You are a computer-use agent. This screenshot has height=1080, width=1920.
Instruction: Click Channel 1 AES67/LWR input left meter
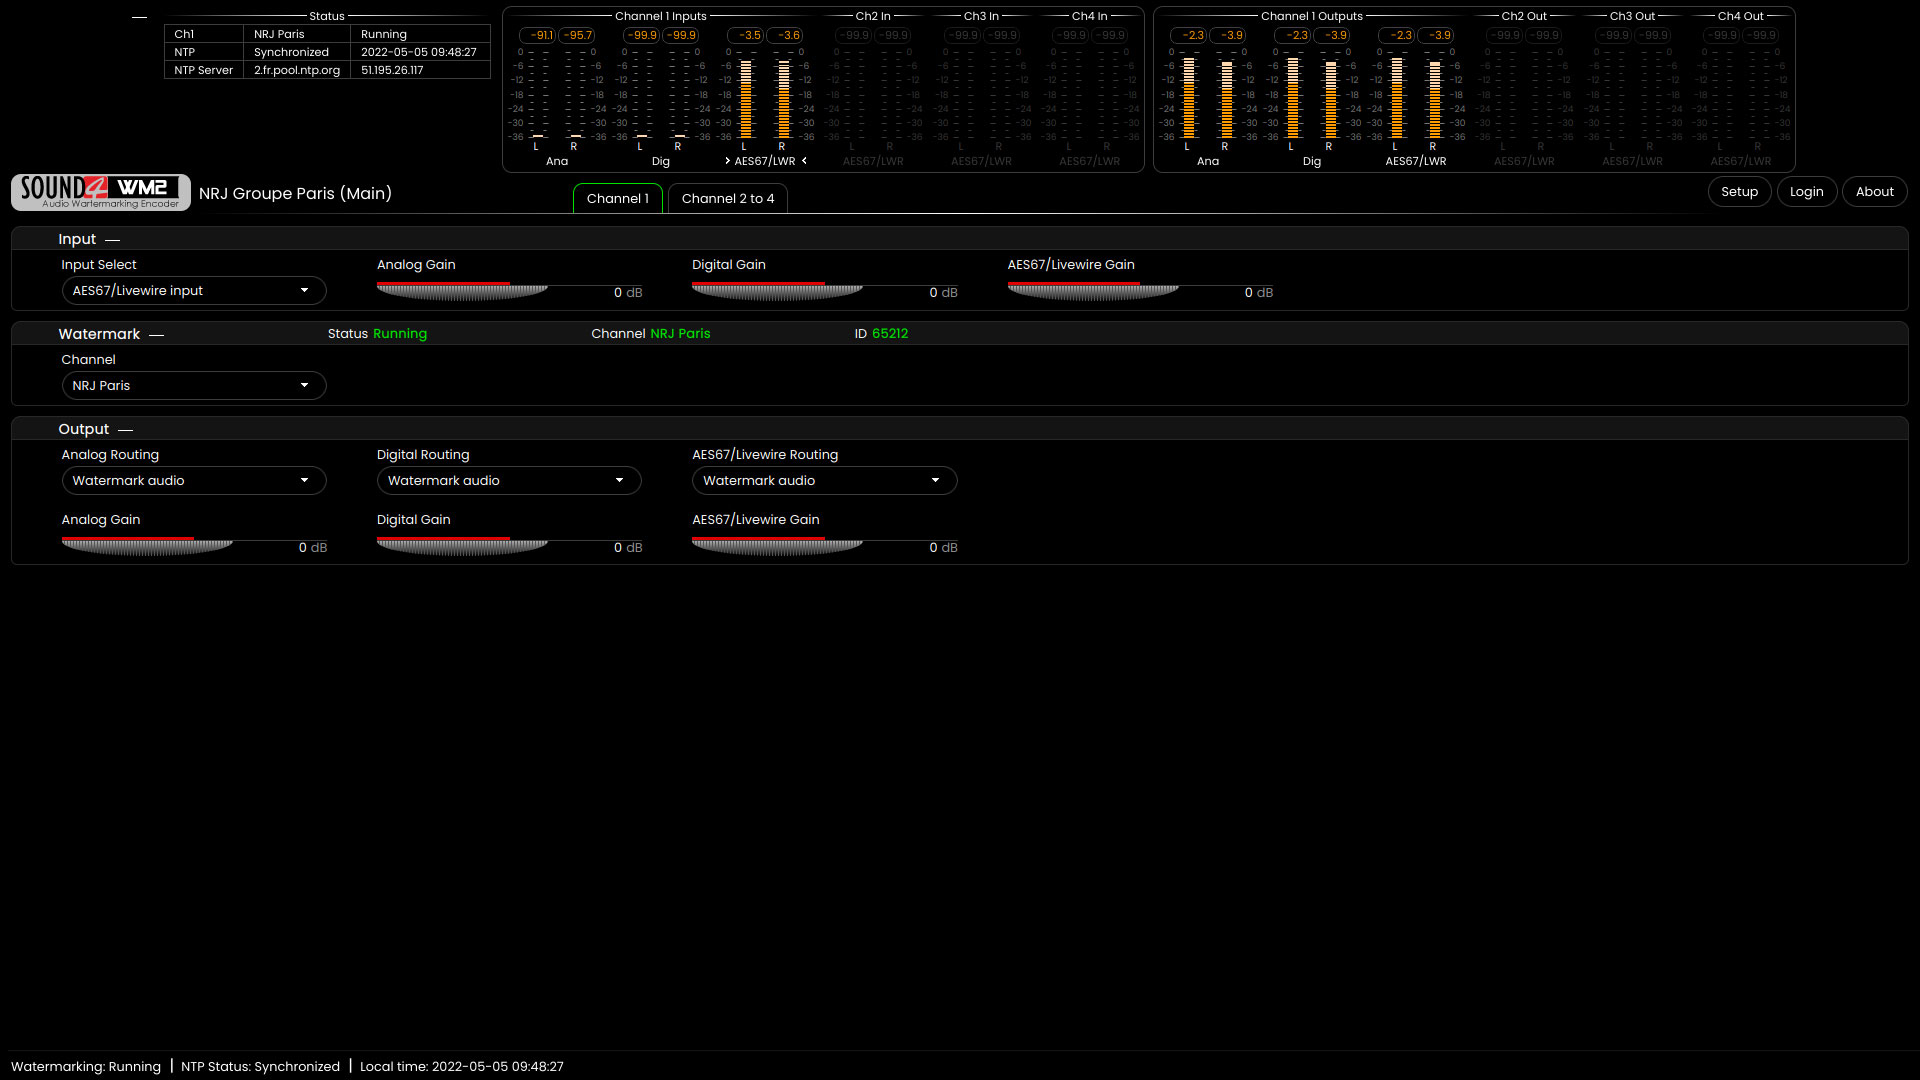[745, 97]
